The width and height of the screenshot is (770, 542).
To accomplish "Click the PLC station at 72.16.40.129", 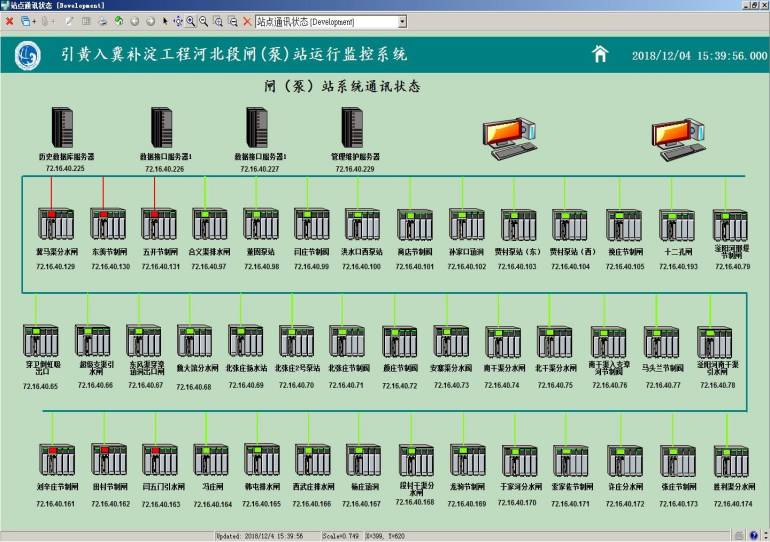I will coord(56,225).
